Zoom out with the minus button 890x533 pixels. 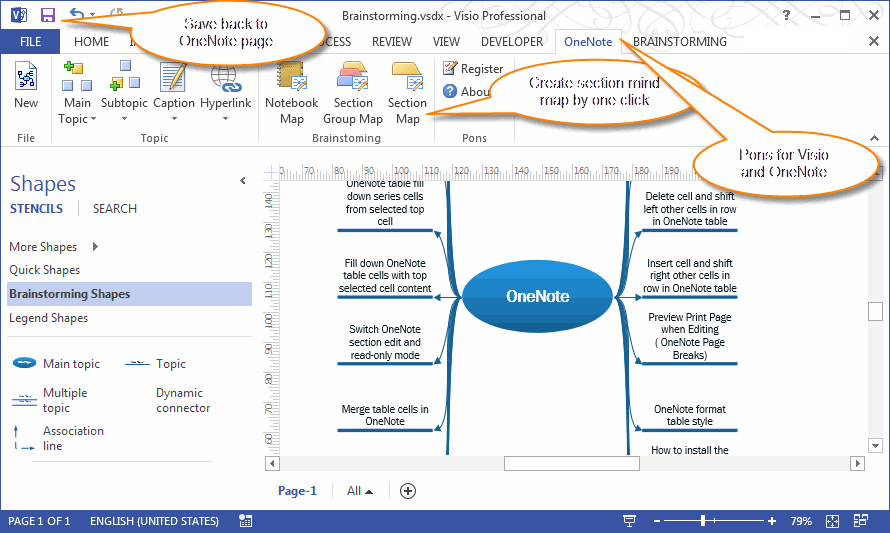point(657,521)
